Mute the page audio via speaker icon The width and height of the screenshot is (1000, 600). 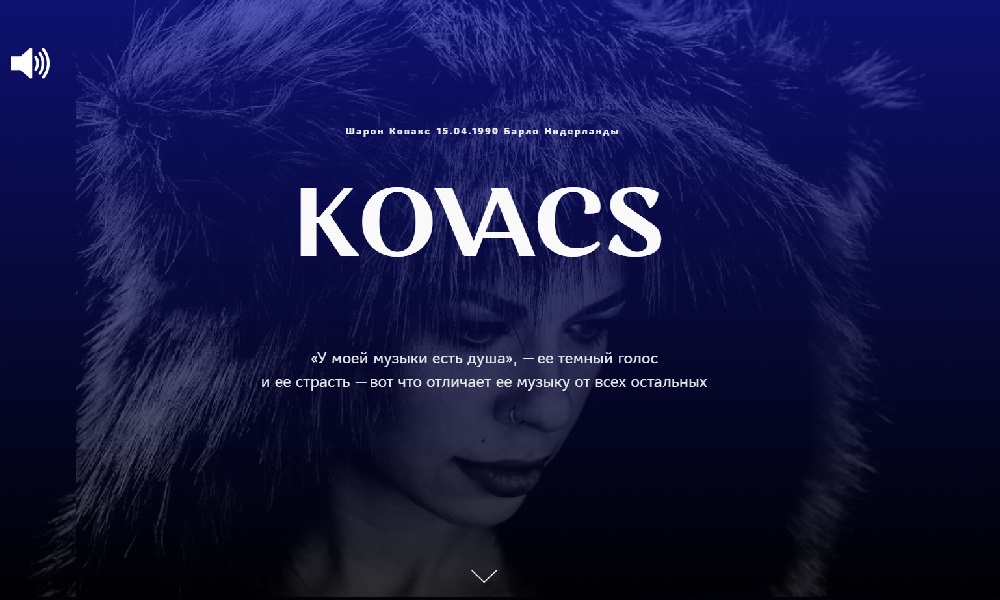coord(30,63)
